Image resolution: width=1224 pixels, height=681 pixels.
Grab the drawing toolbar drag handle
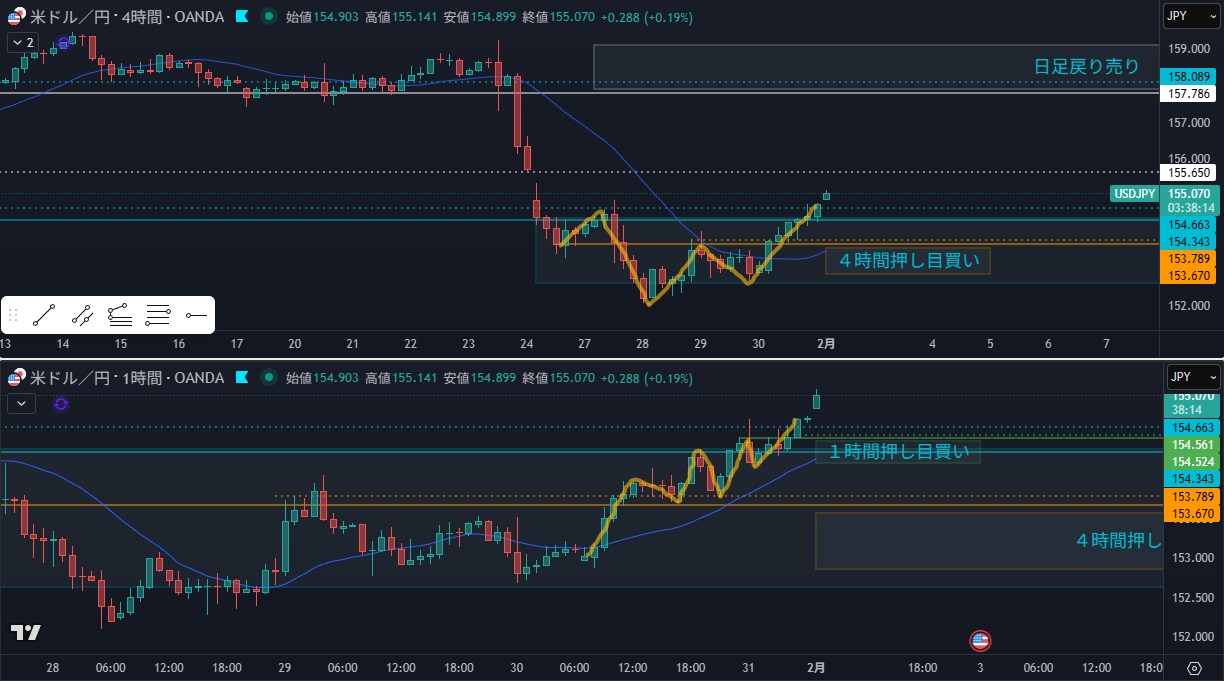click(x=13, y=316)
